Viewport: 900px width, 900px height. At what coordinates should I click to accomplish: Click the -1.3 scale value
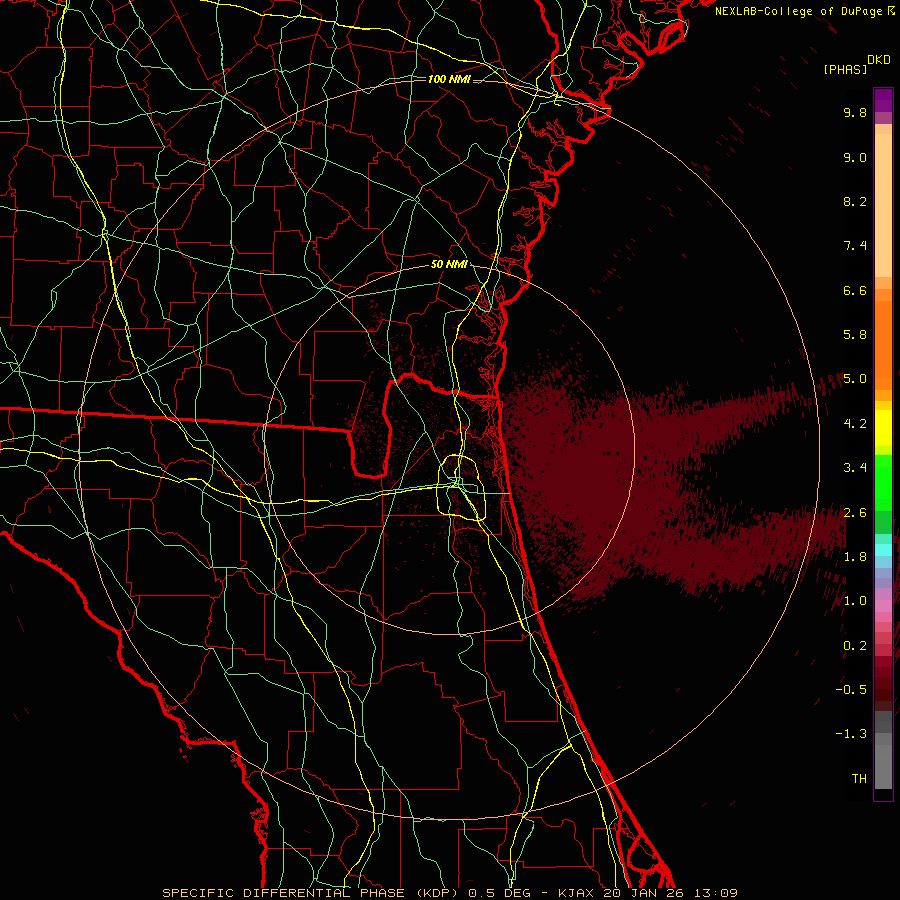tap(851, 734)
